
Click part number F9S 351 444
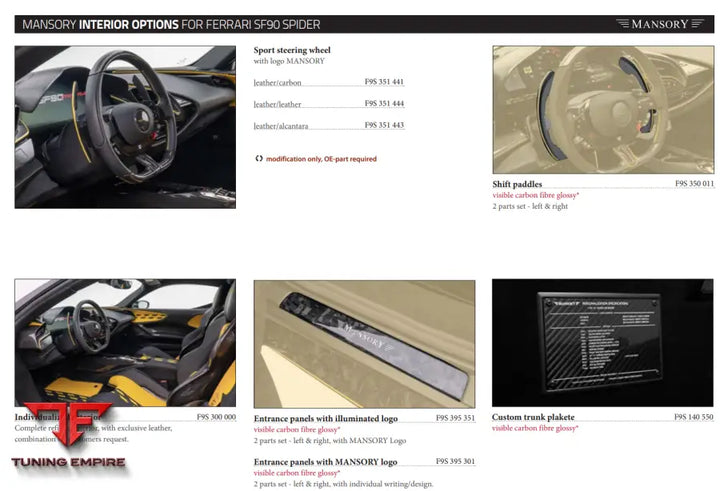[x=384, y=103]
